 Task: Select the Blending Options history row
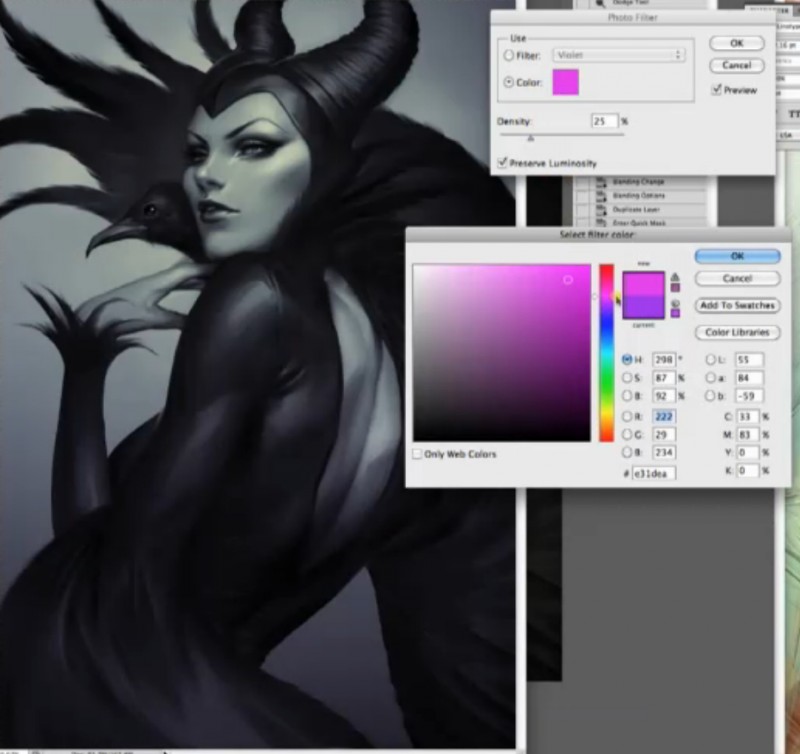tap(641, 195)
